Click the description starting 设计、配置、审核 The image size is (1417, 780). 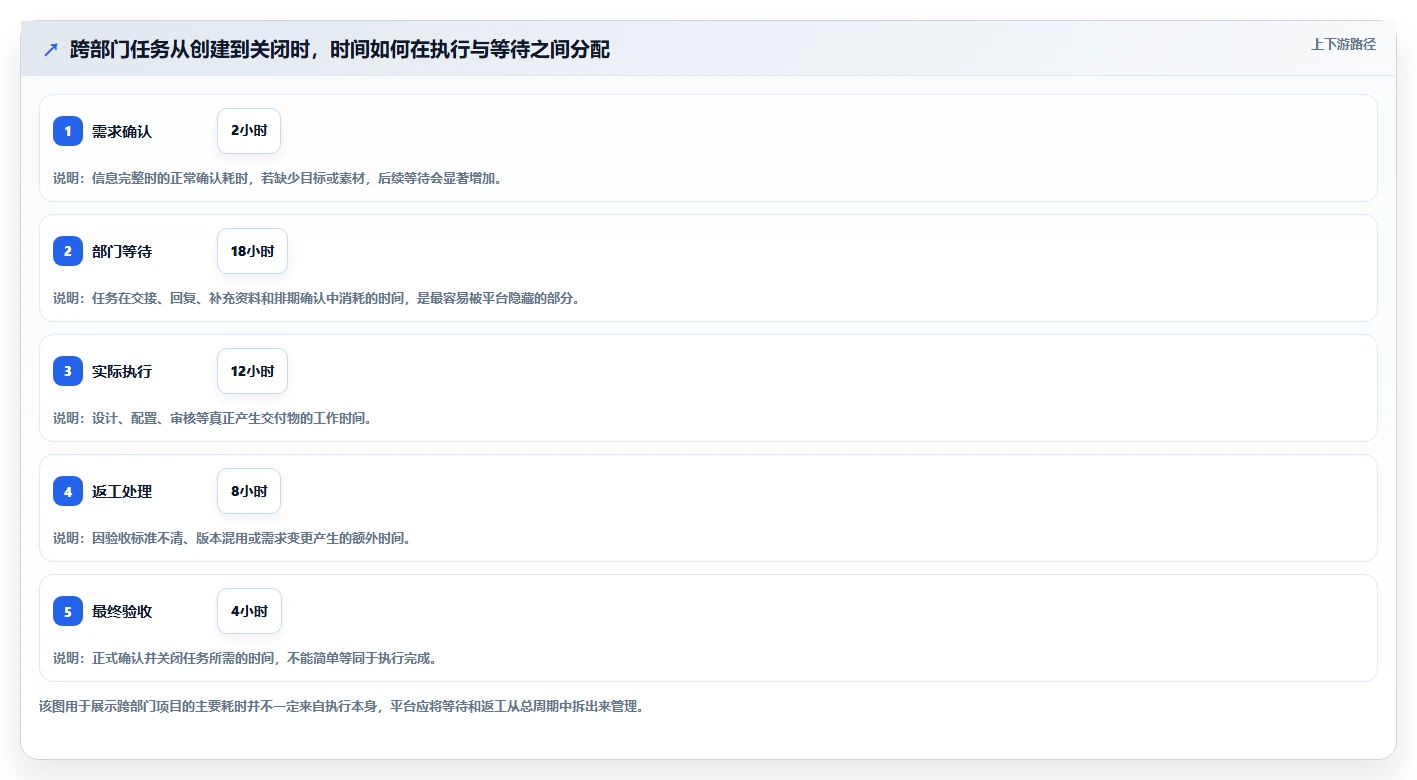point(212,418)
